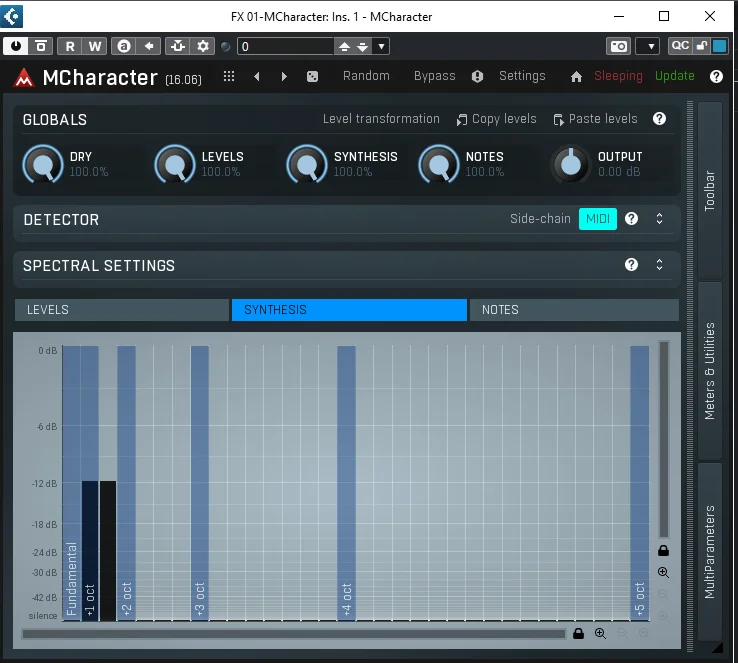738x663 pixels.
Task: Expand the Detector panel
Action: (659, 219)
